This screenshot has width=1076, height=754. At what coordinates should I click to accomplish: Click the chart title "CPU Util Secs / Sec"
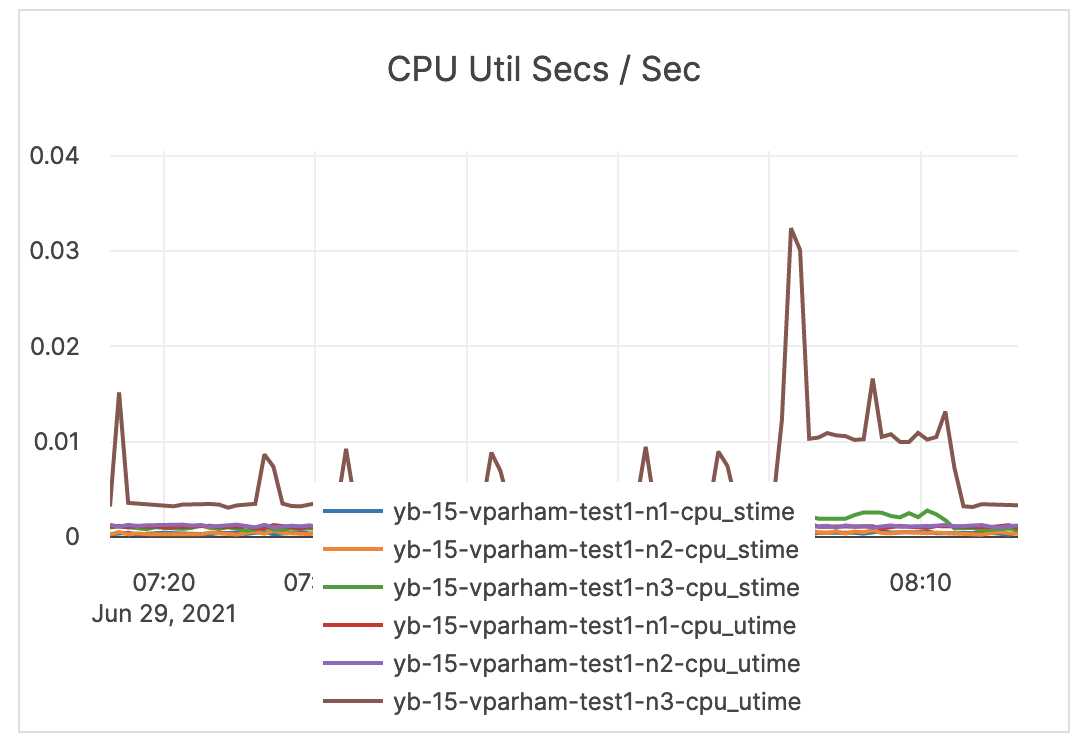pyautogui.click(x=544, y=70)
